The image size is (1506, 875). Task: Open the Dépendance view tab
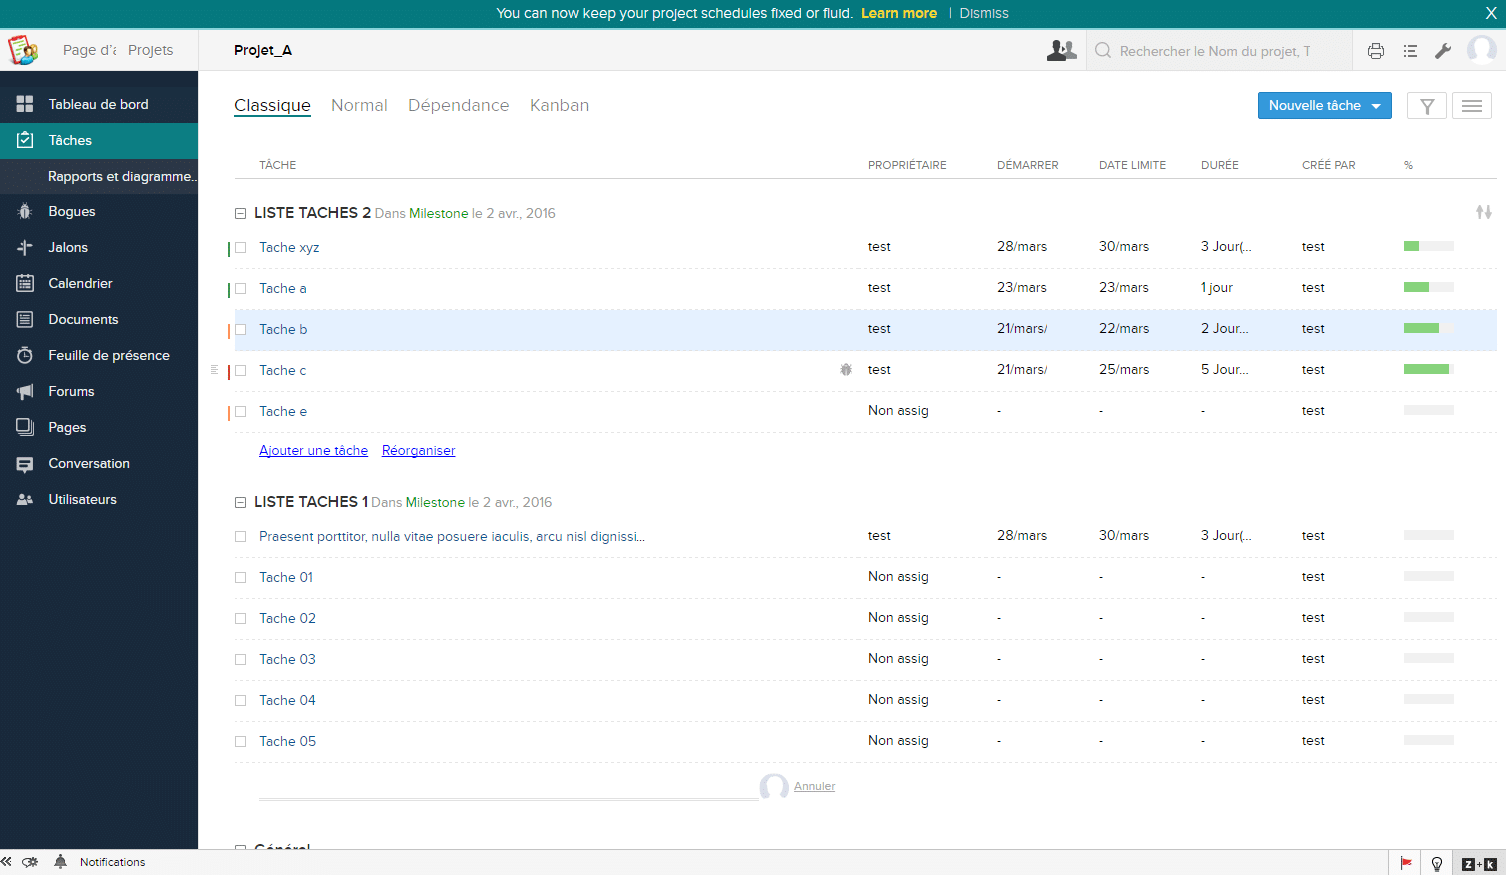point(458,105)
